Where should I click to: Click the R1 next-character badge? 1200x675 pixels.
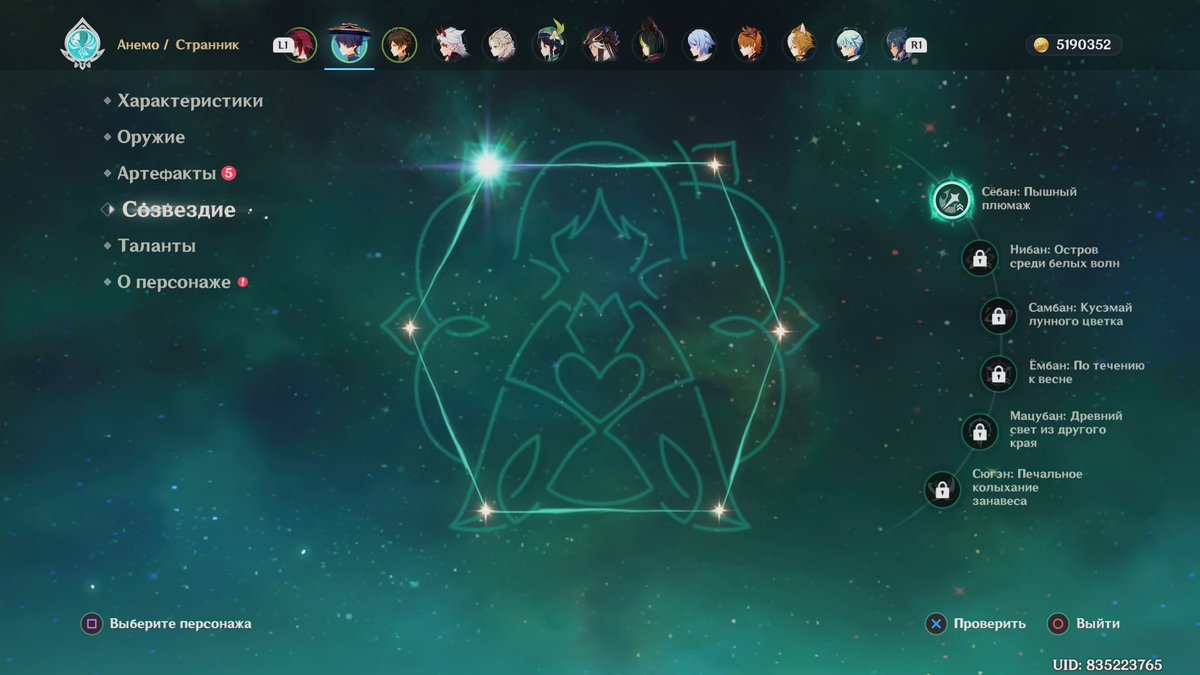pyautogui.click(x=916, y=45)
